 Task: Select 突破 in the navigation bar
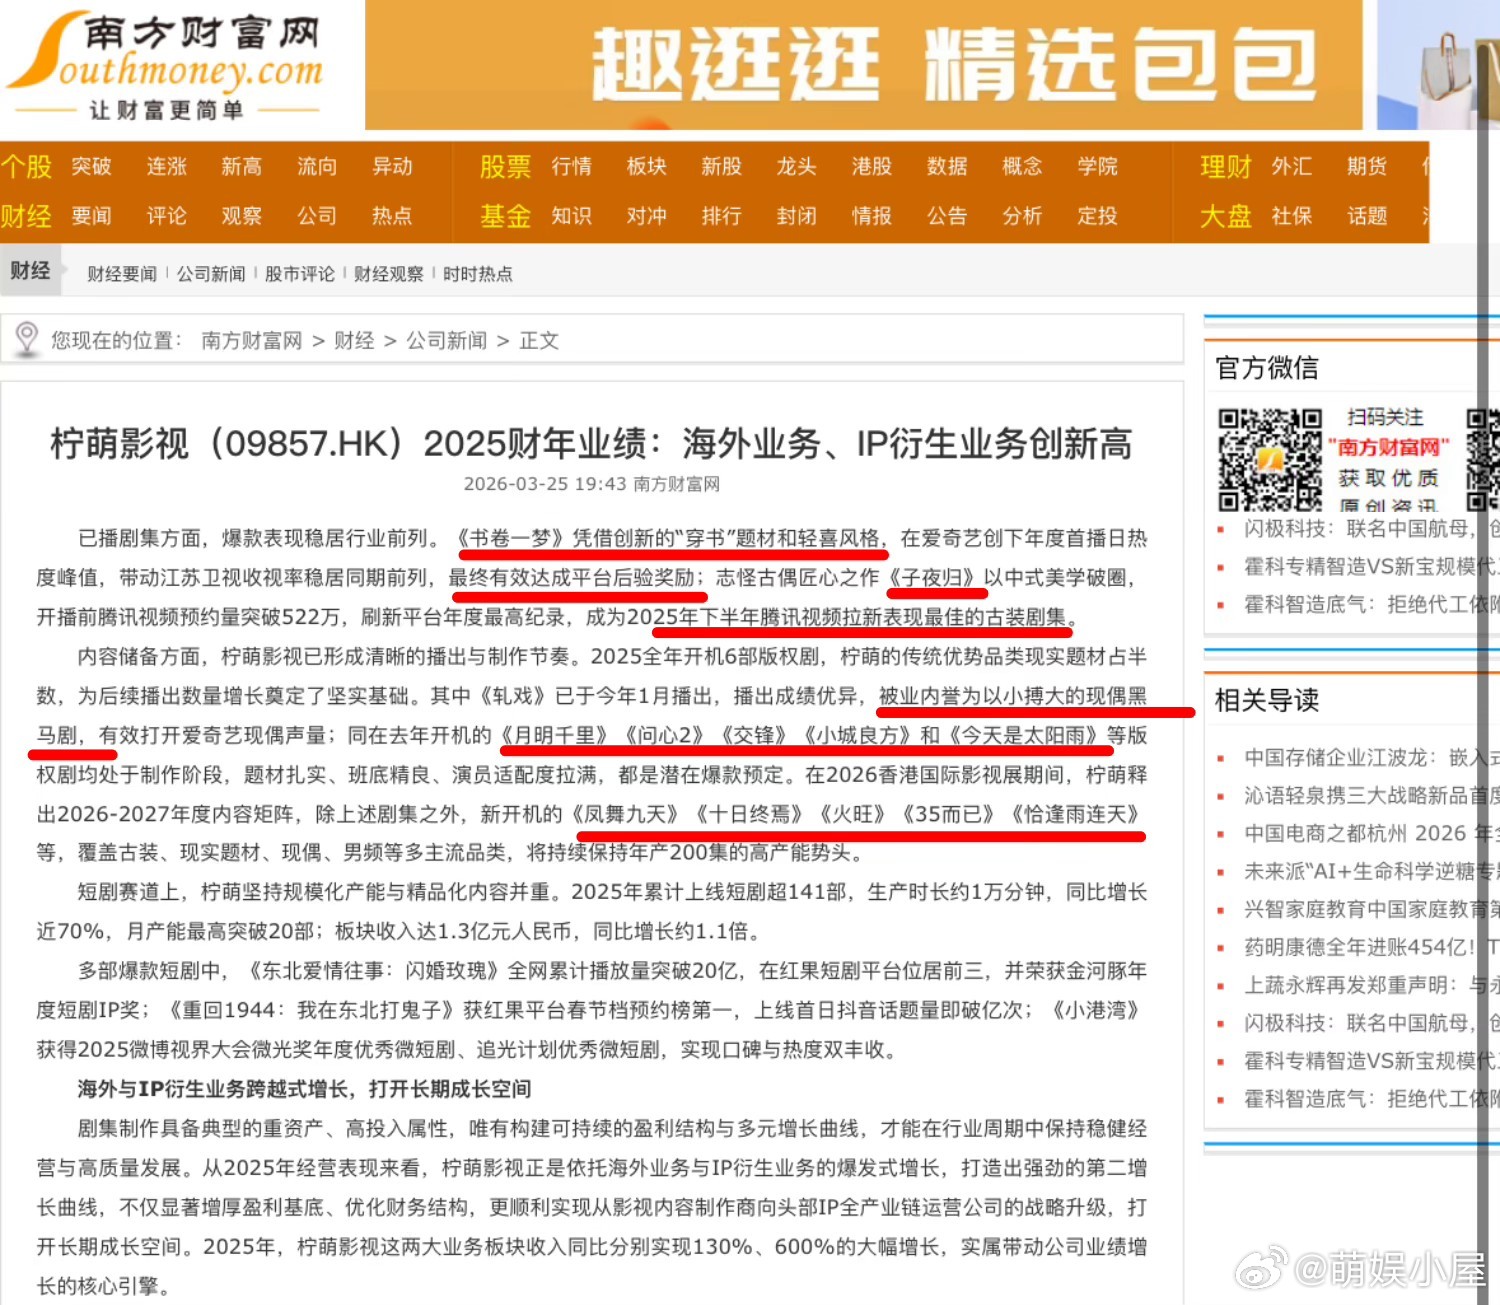91,166
